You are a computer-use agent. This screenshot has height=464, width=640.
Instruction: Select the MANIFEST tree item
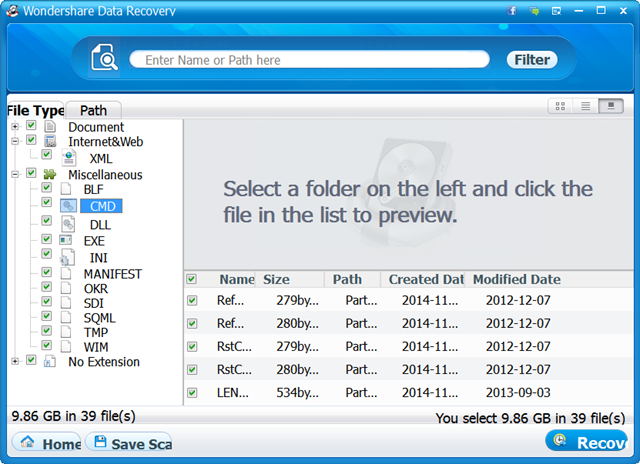(113, 273)
